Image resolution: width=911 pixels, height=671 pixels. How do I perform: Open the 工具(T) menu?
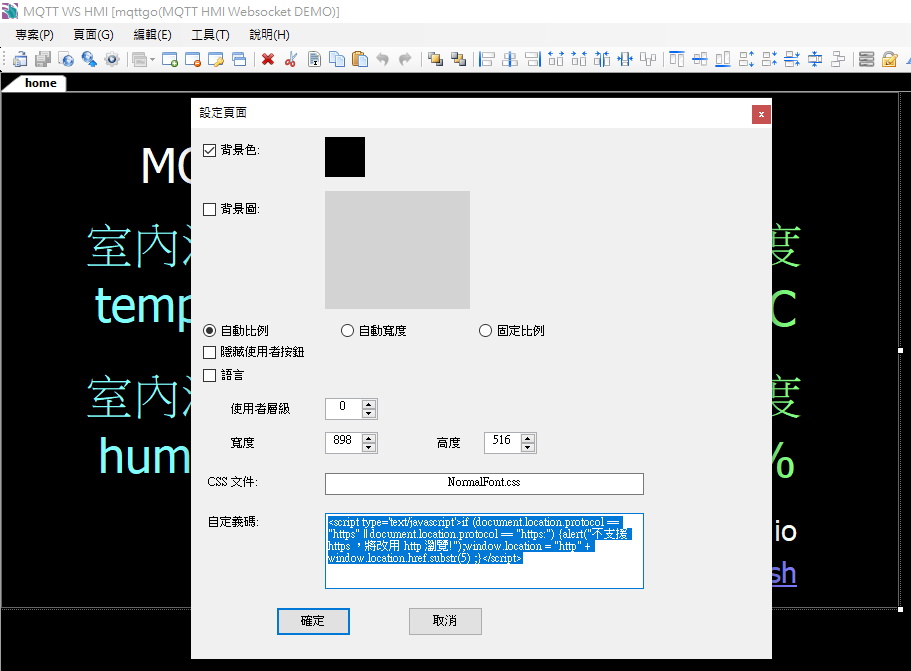pos(210,35)
